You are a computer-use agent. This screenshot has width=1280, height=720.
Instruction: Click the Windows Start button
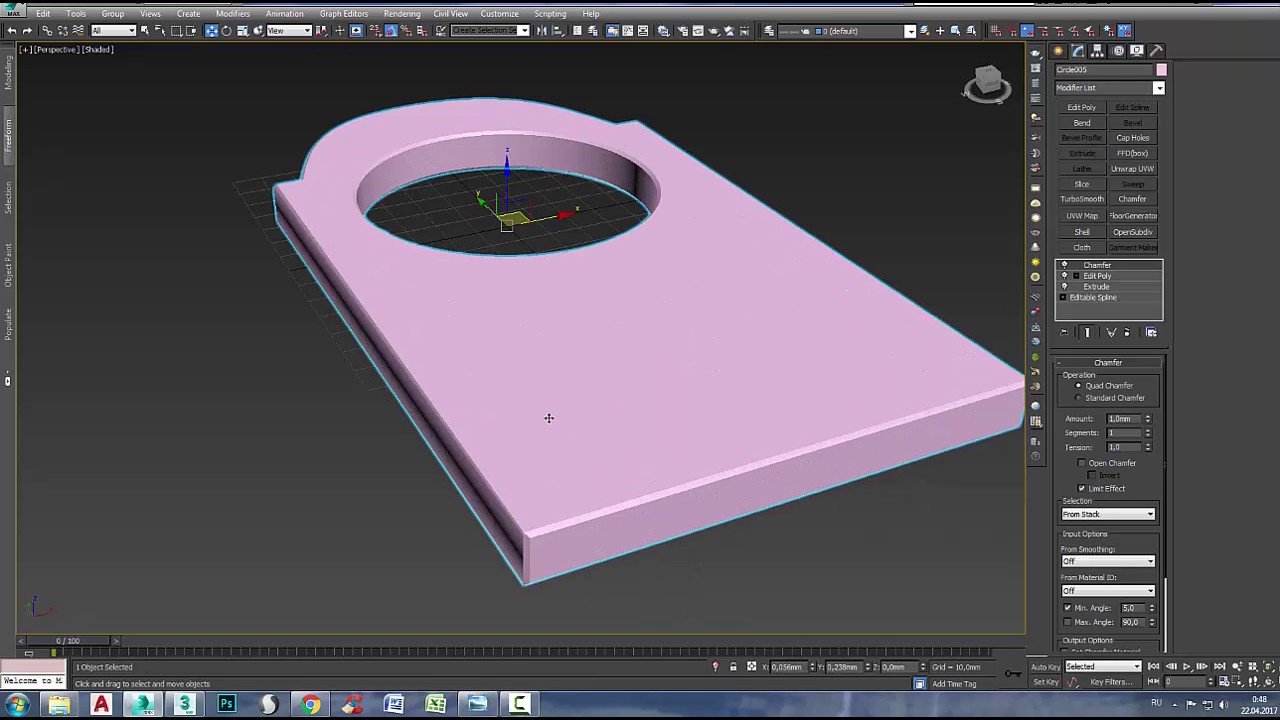(17, 705)
